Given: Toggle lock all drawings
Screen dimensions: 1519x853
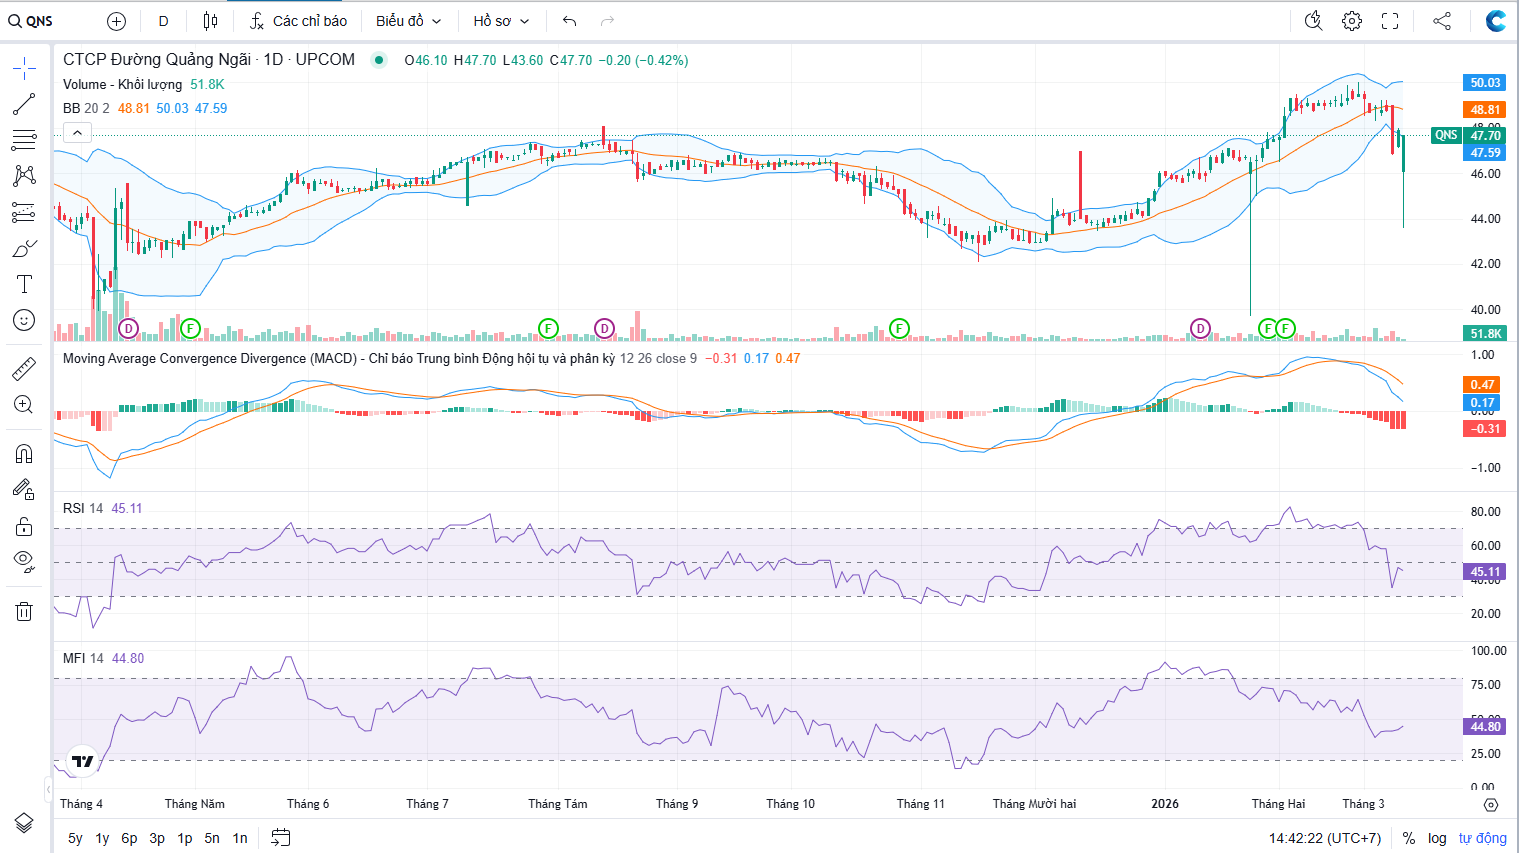Looking at the screenshot, I should 24,526.
